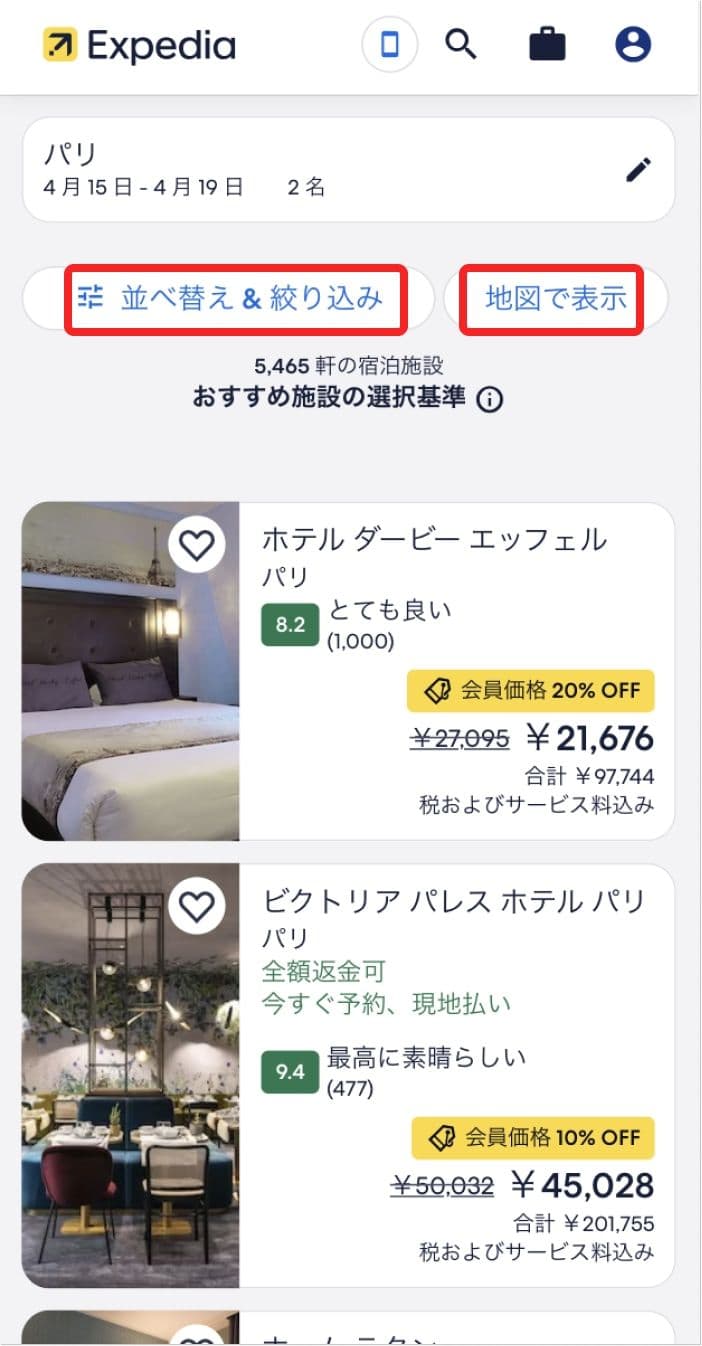
Task: Click the filter sliders icon
Action: point(91,297)
